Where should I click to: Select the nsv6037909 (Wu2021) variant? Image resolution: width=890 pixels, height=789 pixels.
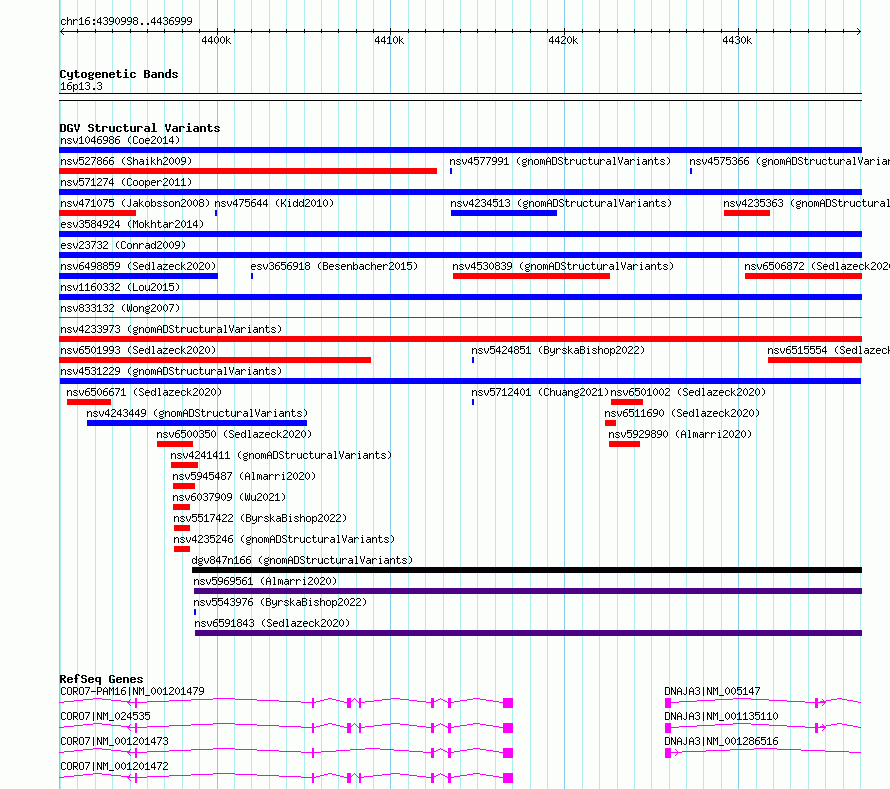coord(229,497)
